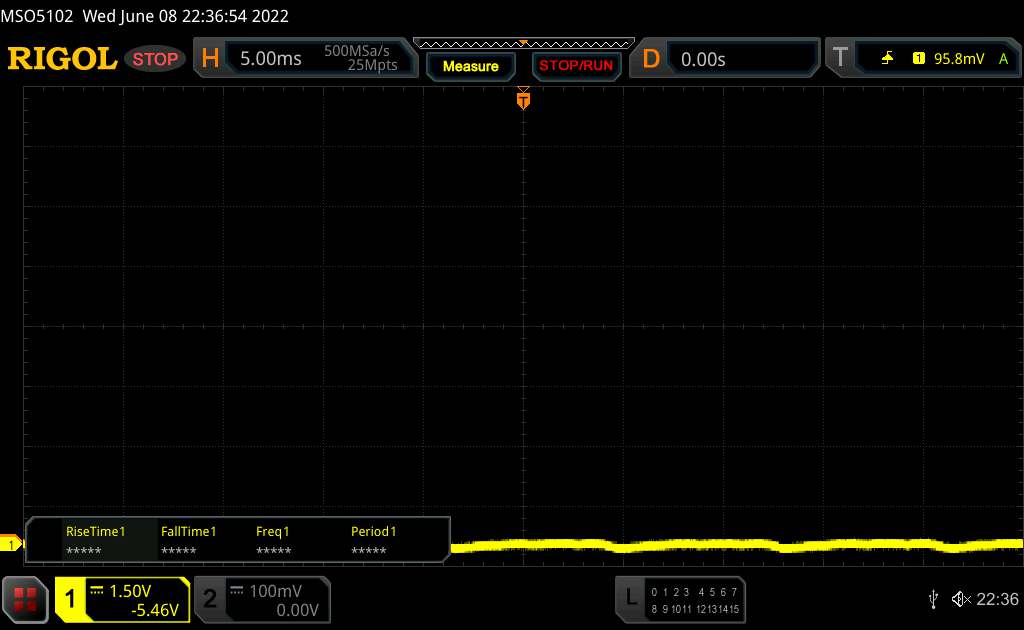Click the digital channels 8-15 row

[694, 608]
